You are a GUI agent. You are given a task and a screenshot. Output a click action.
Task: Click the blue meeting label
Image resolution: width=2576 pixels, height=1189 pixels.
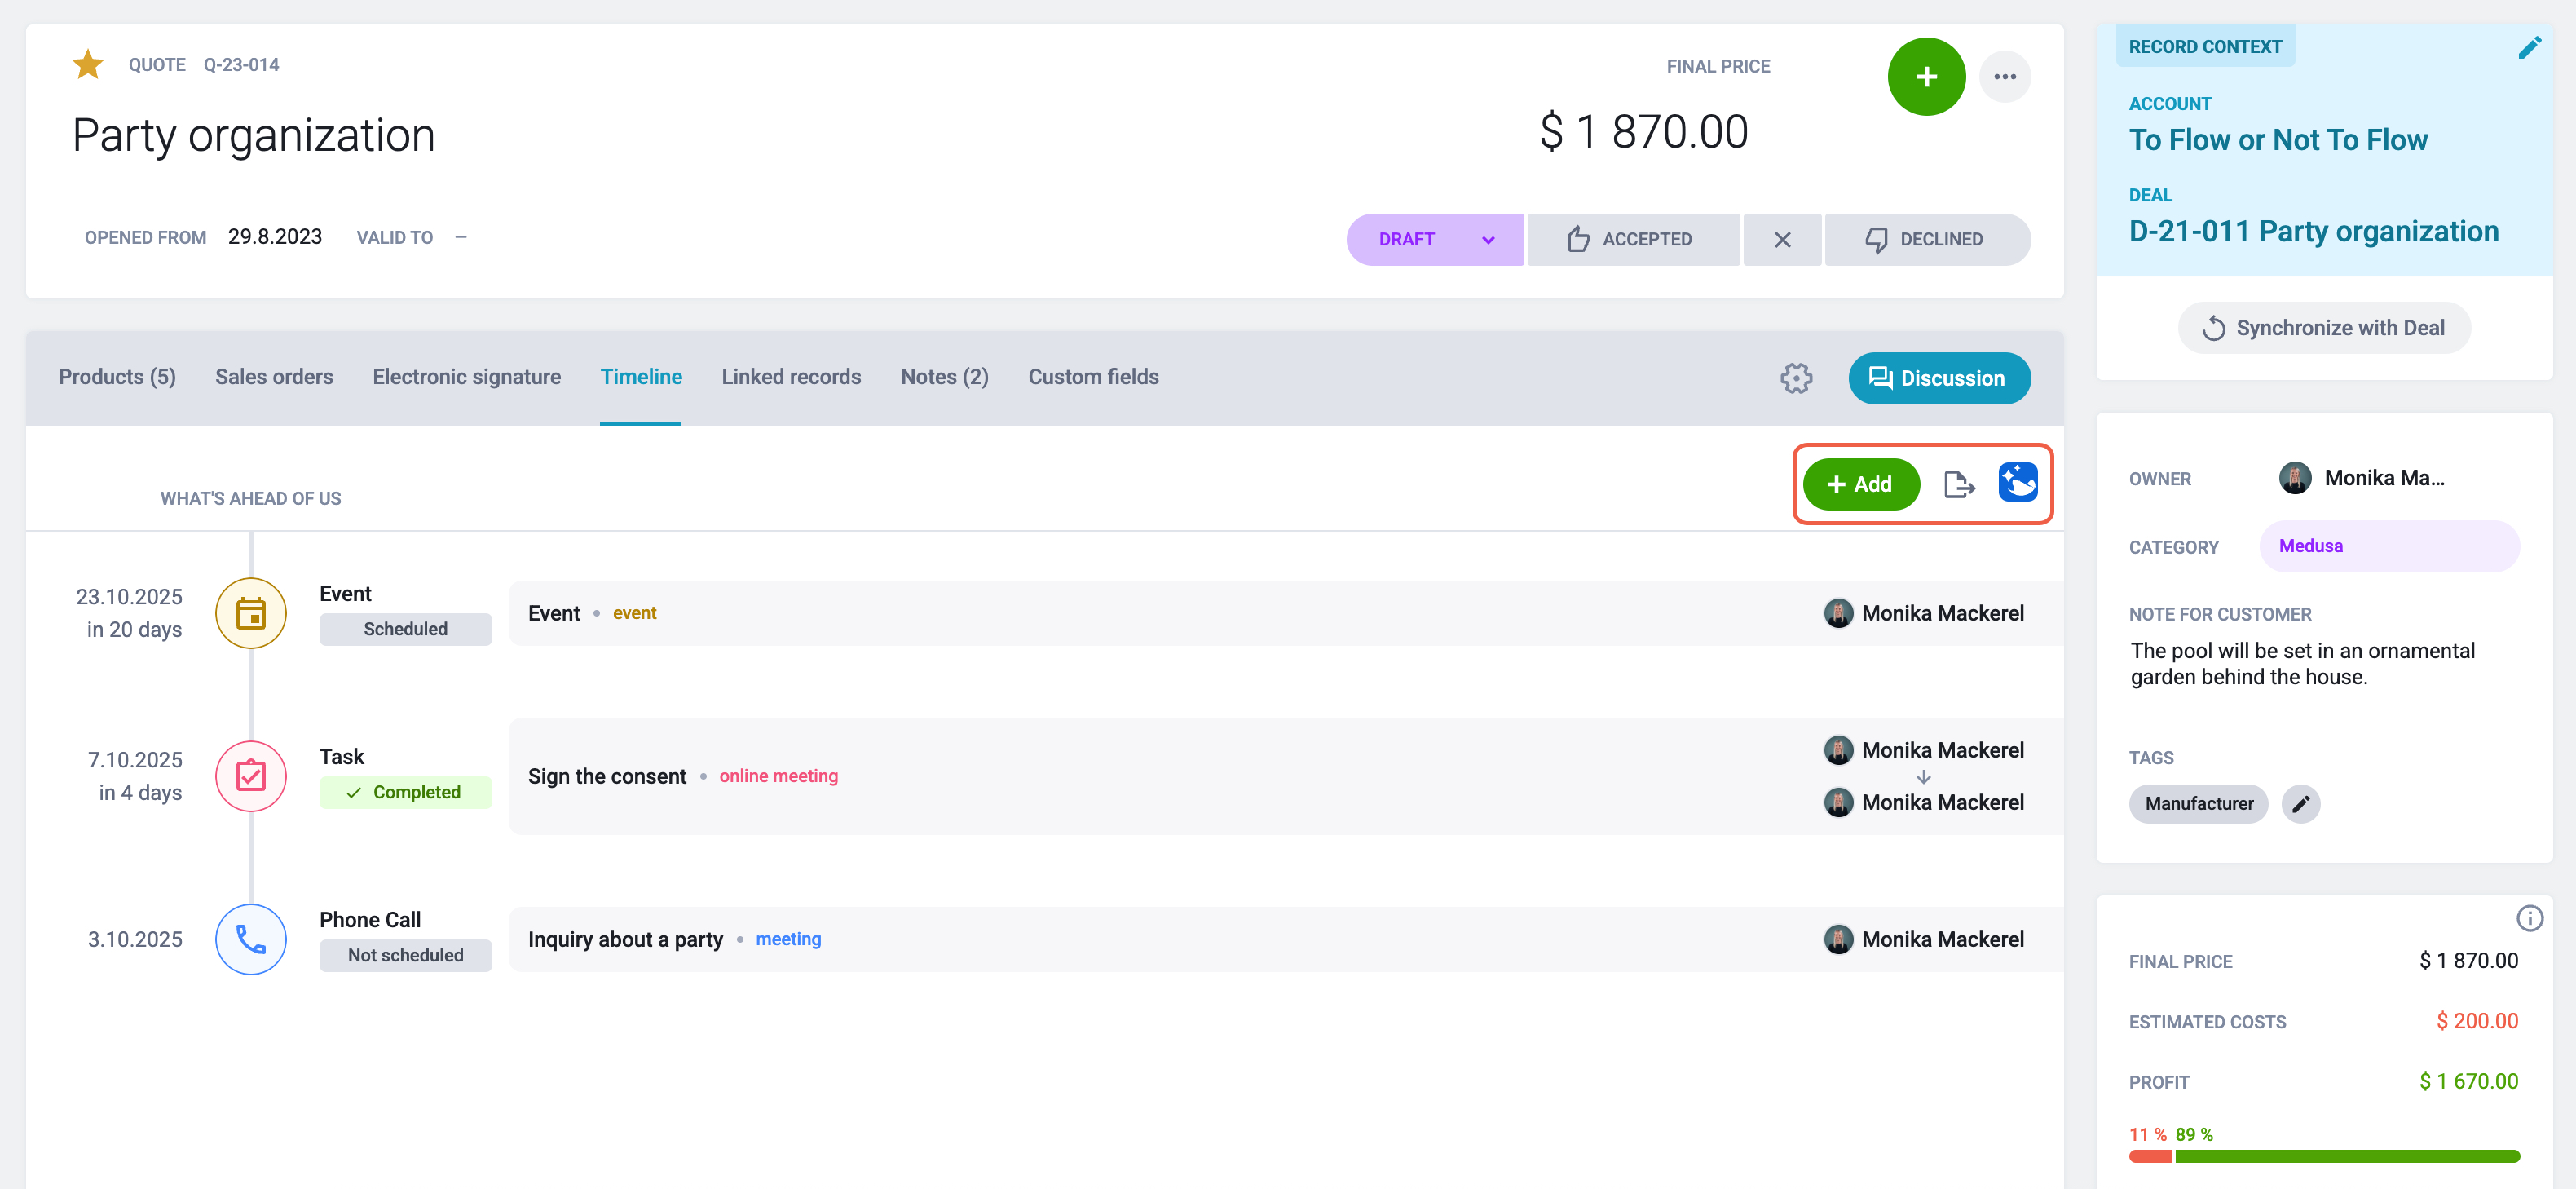pyautogui.click(x=788, y=939)
